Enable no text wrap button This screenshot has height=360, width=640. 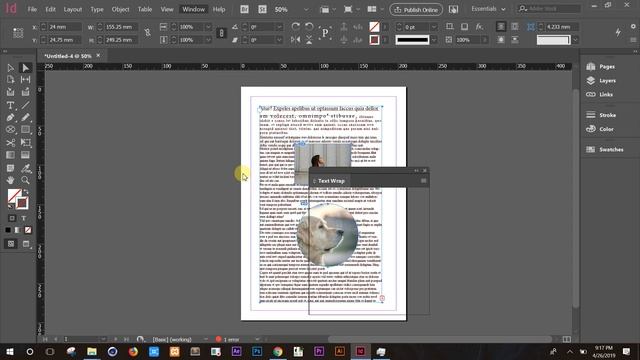501,27
